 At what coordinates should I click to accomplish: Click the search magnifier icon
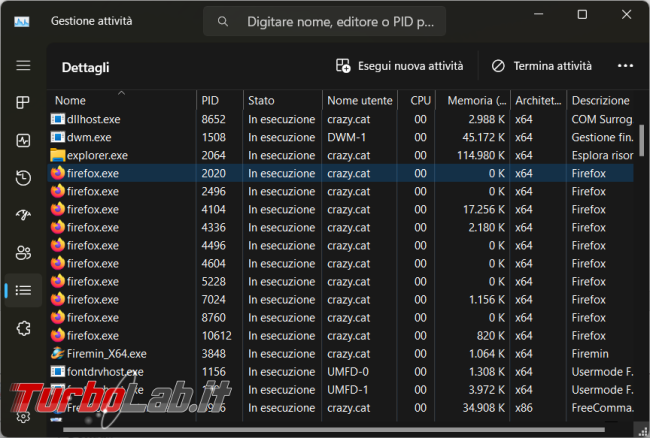coord(223,21)
